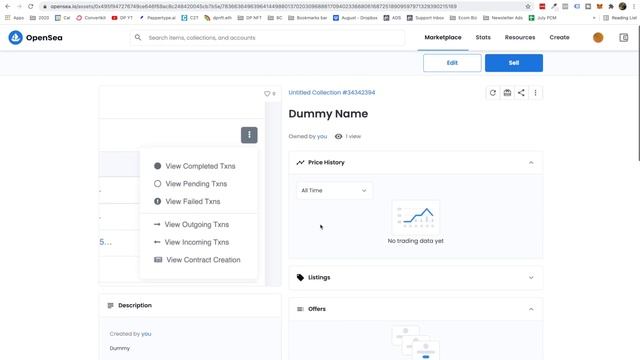Select View Failed Txns
Viewport: 640px width, 360px height.
187,201
